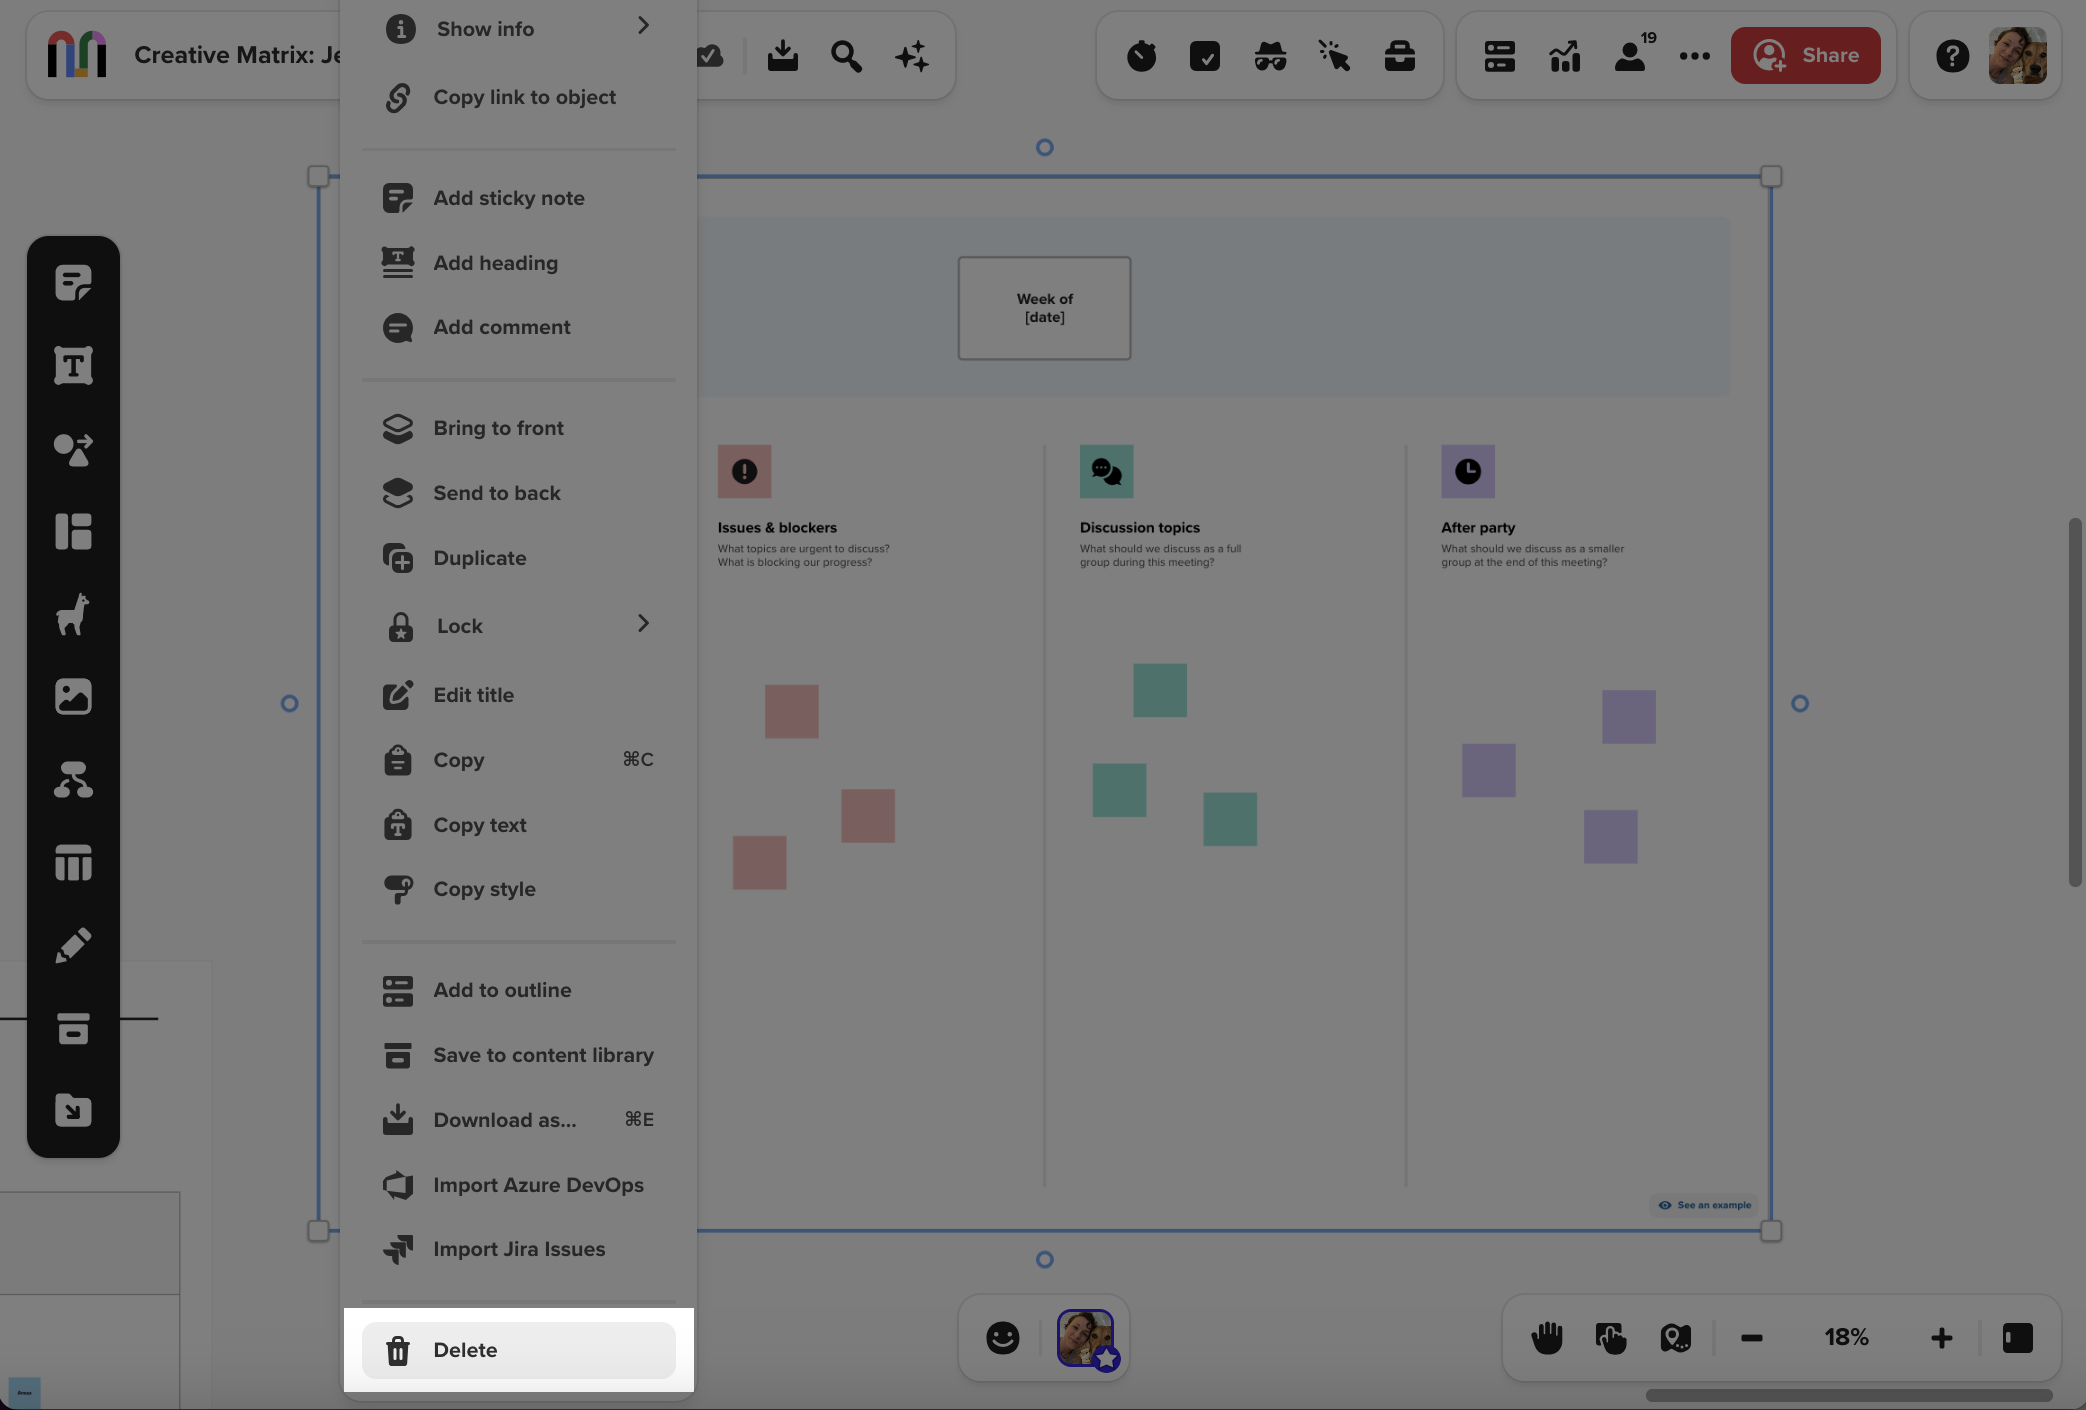
Task: Open the outline panel icon
Action: coord(1498,56)
